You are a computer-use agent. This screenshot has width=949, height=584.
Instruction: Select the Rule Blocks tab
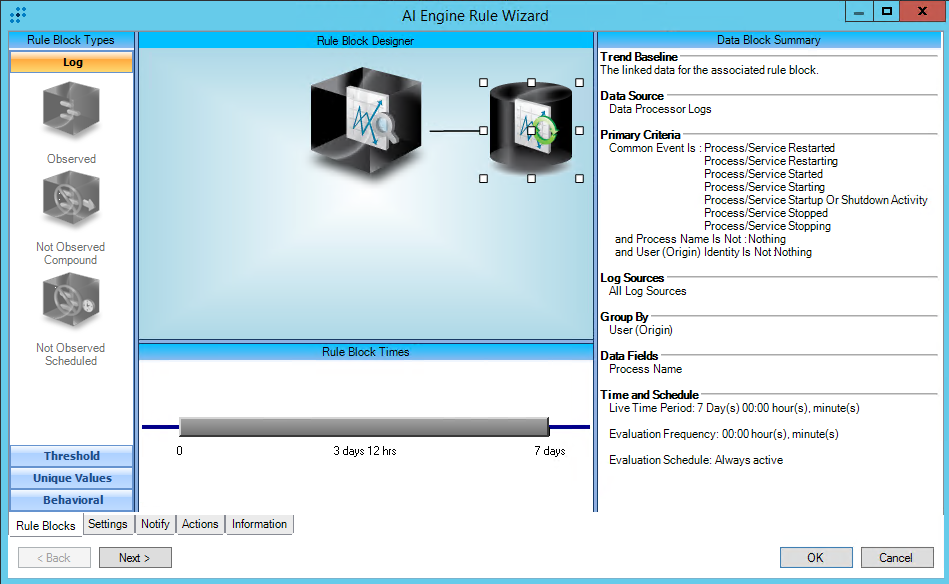tap(46, 525)
